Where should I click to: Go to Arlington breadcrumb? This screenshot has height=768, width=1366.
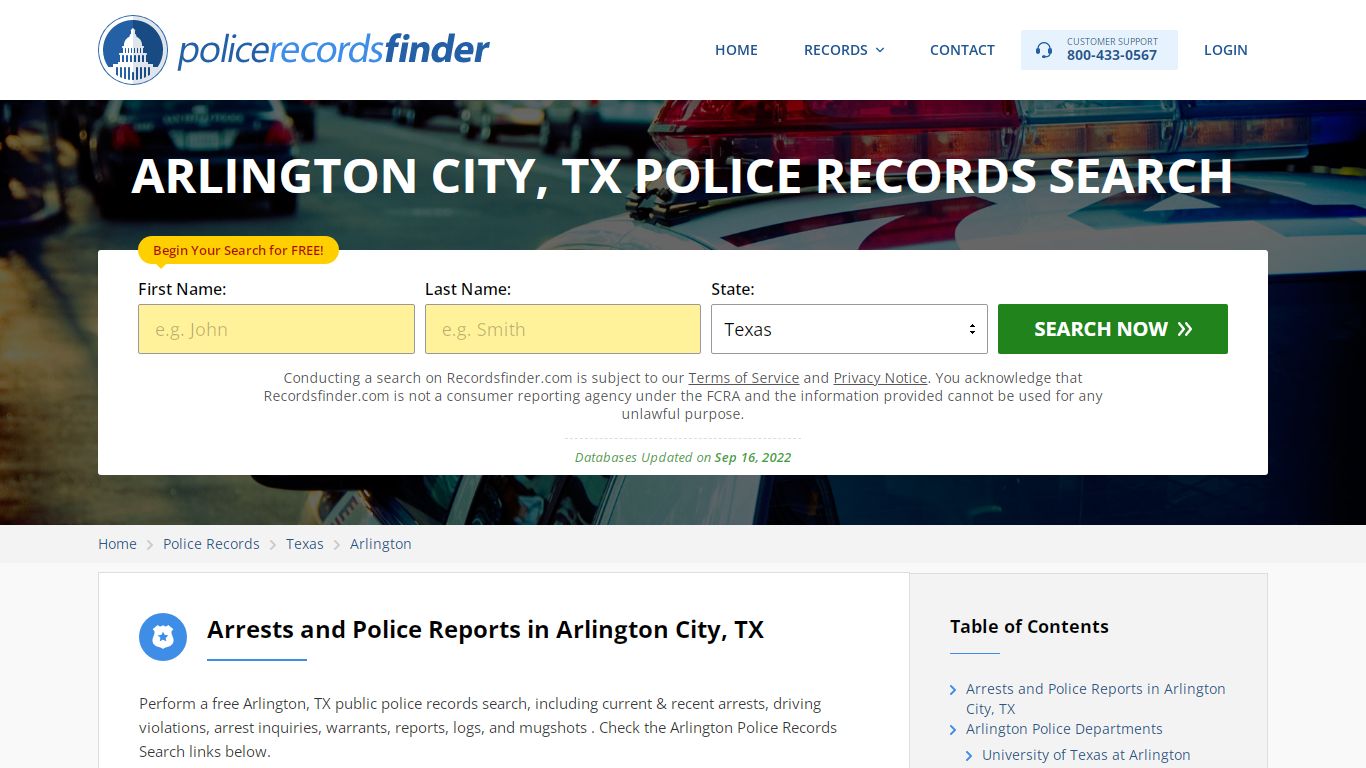coord(381,544)
